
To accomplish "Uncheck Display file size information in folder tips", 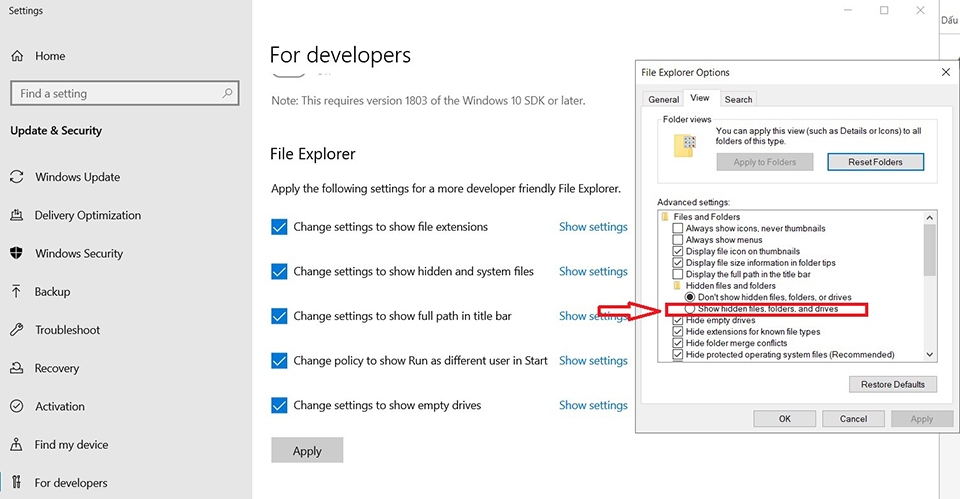I will point(678,263).
